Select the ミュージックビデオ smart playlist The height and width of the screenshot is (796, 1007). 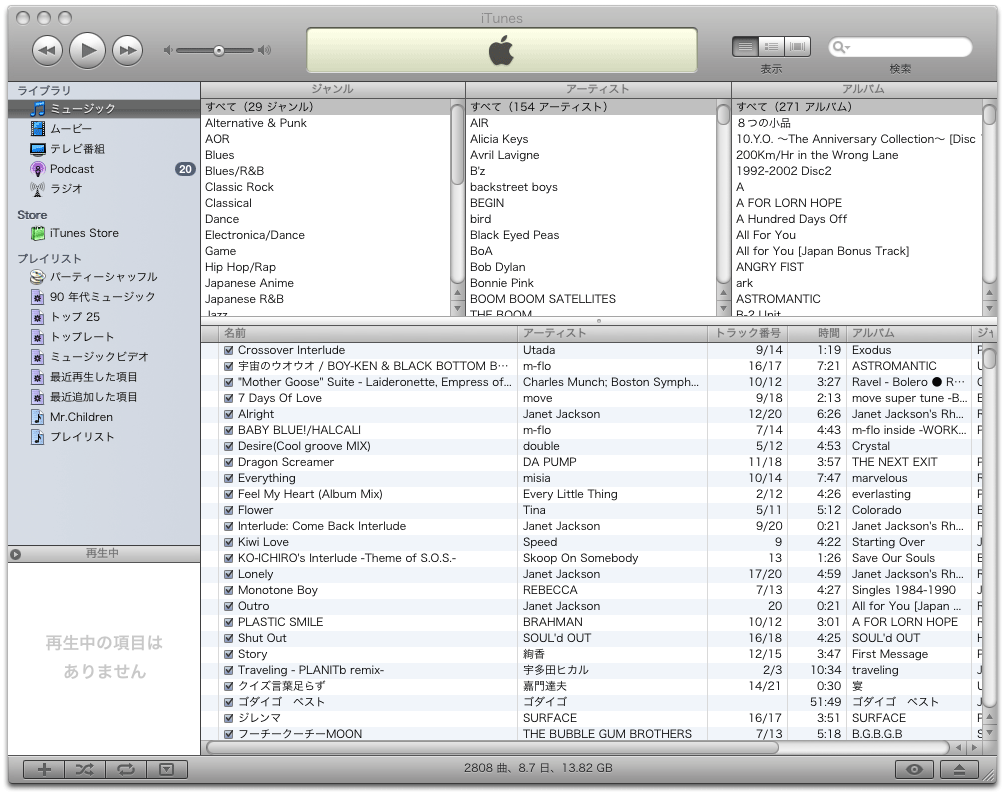coord(104,357)
